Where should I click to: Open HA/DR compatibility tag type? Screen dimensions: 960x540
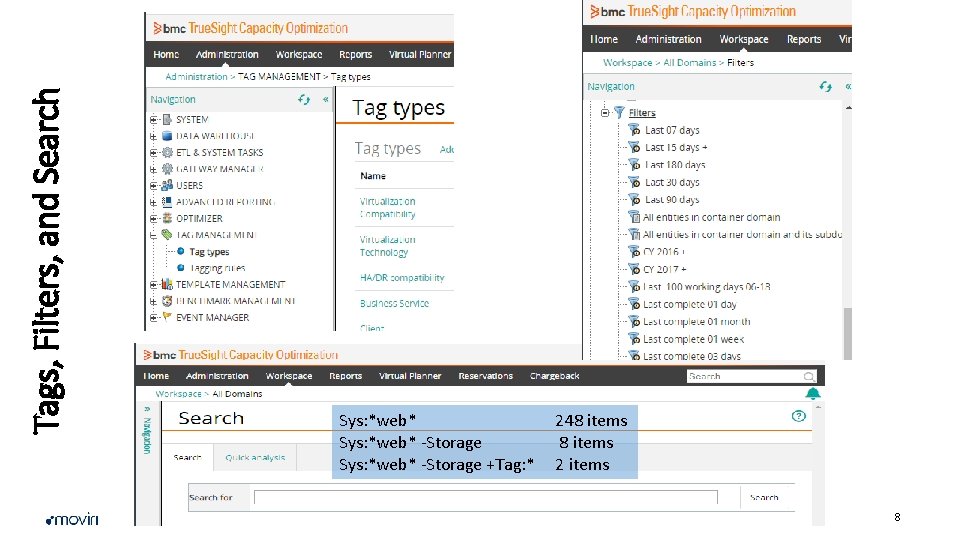(402, 277)
